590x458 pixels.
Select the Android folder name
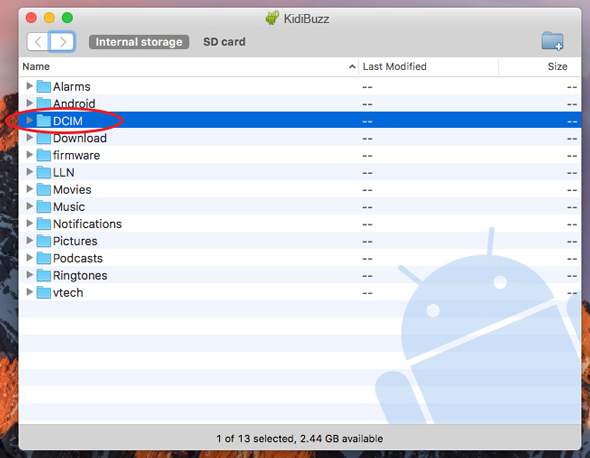pos(74,104)
